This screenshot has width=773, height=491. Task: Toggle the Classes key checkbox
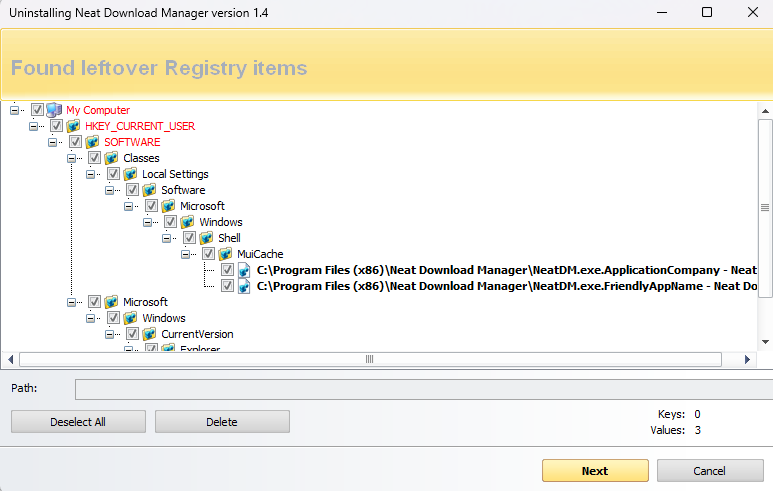95,158
